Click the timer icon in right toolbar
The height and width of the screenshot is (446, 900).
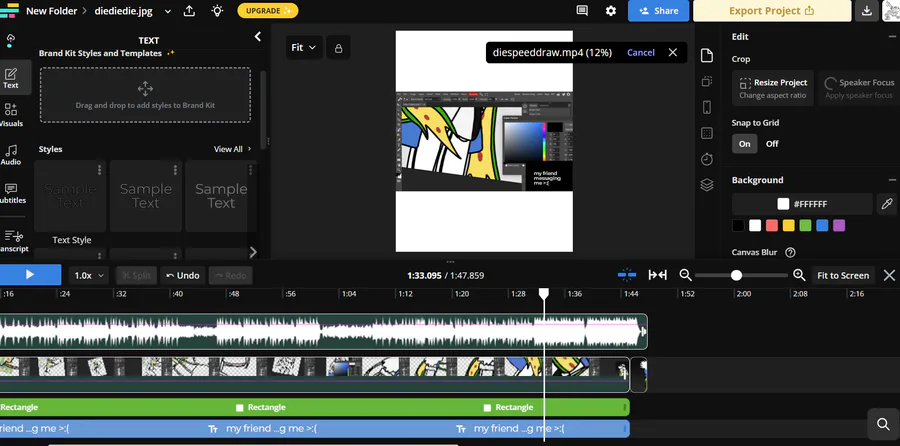707,159
